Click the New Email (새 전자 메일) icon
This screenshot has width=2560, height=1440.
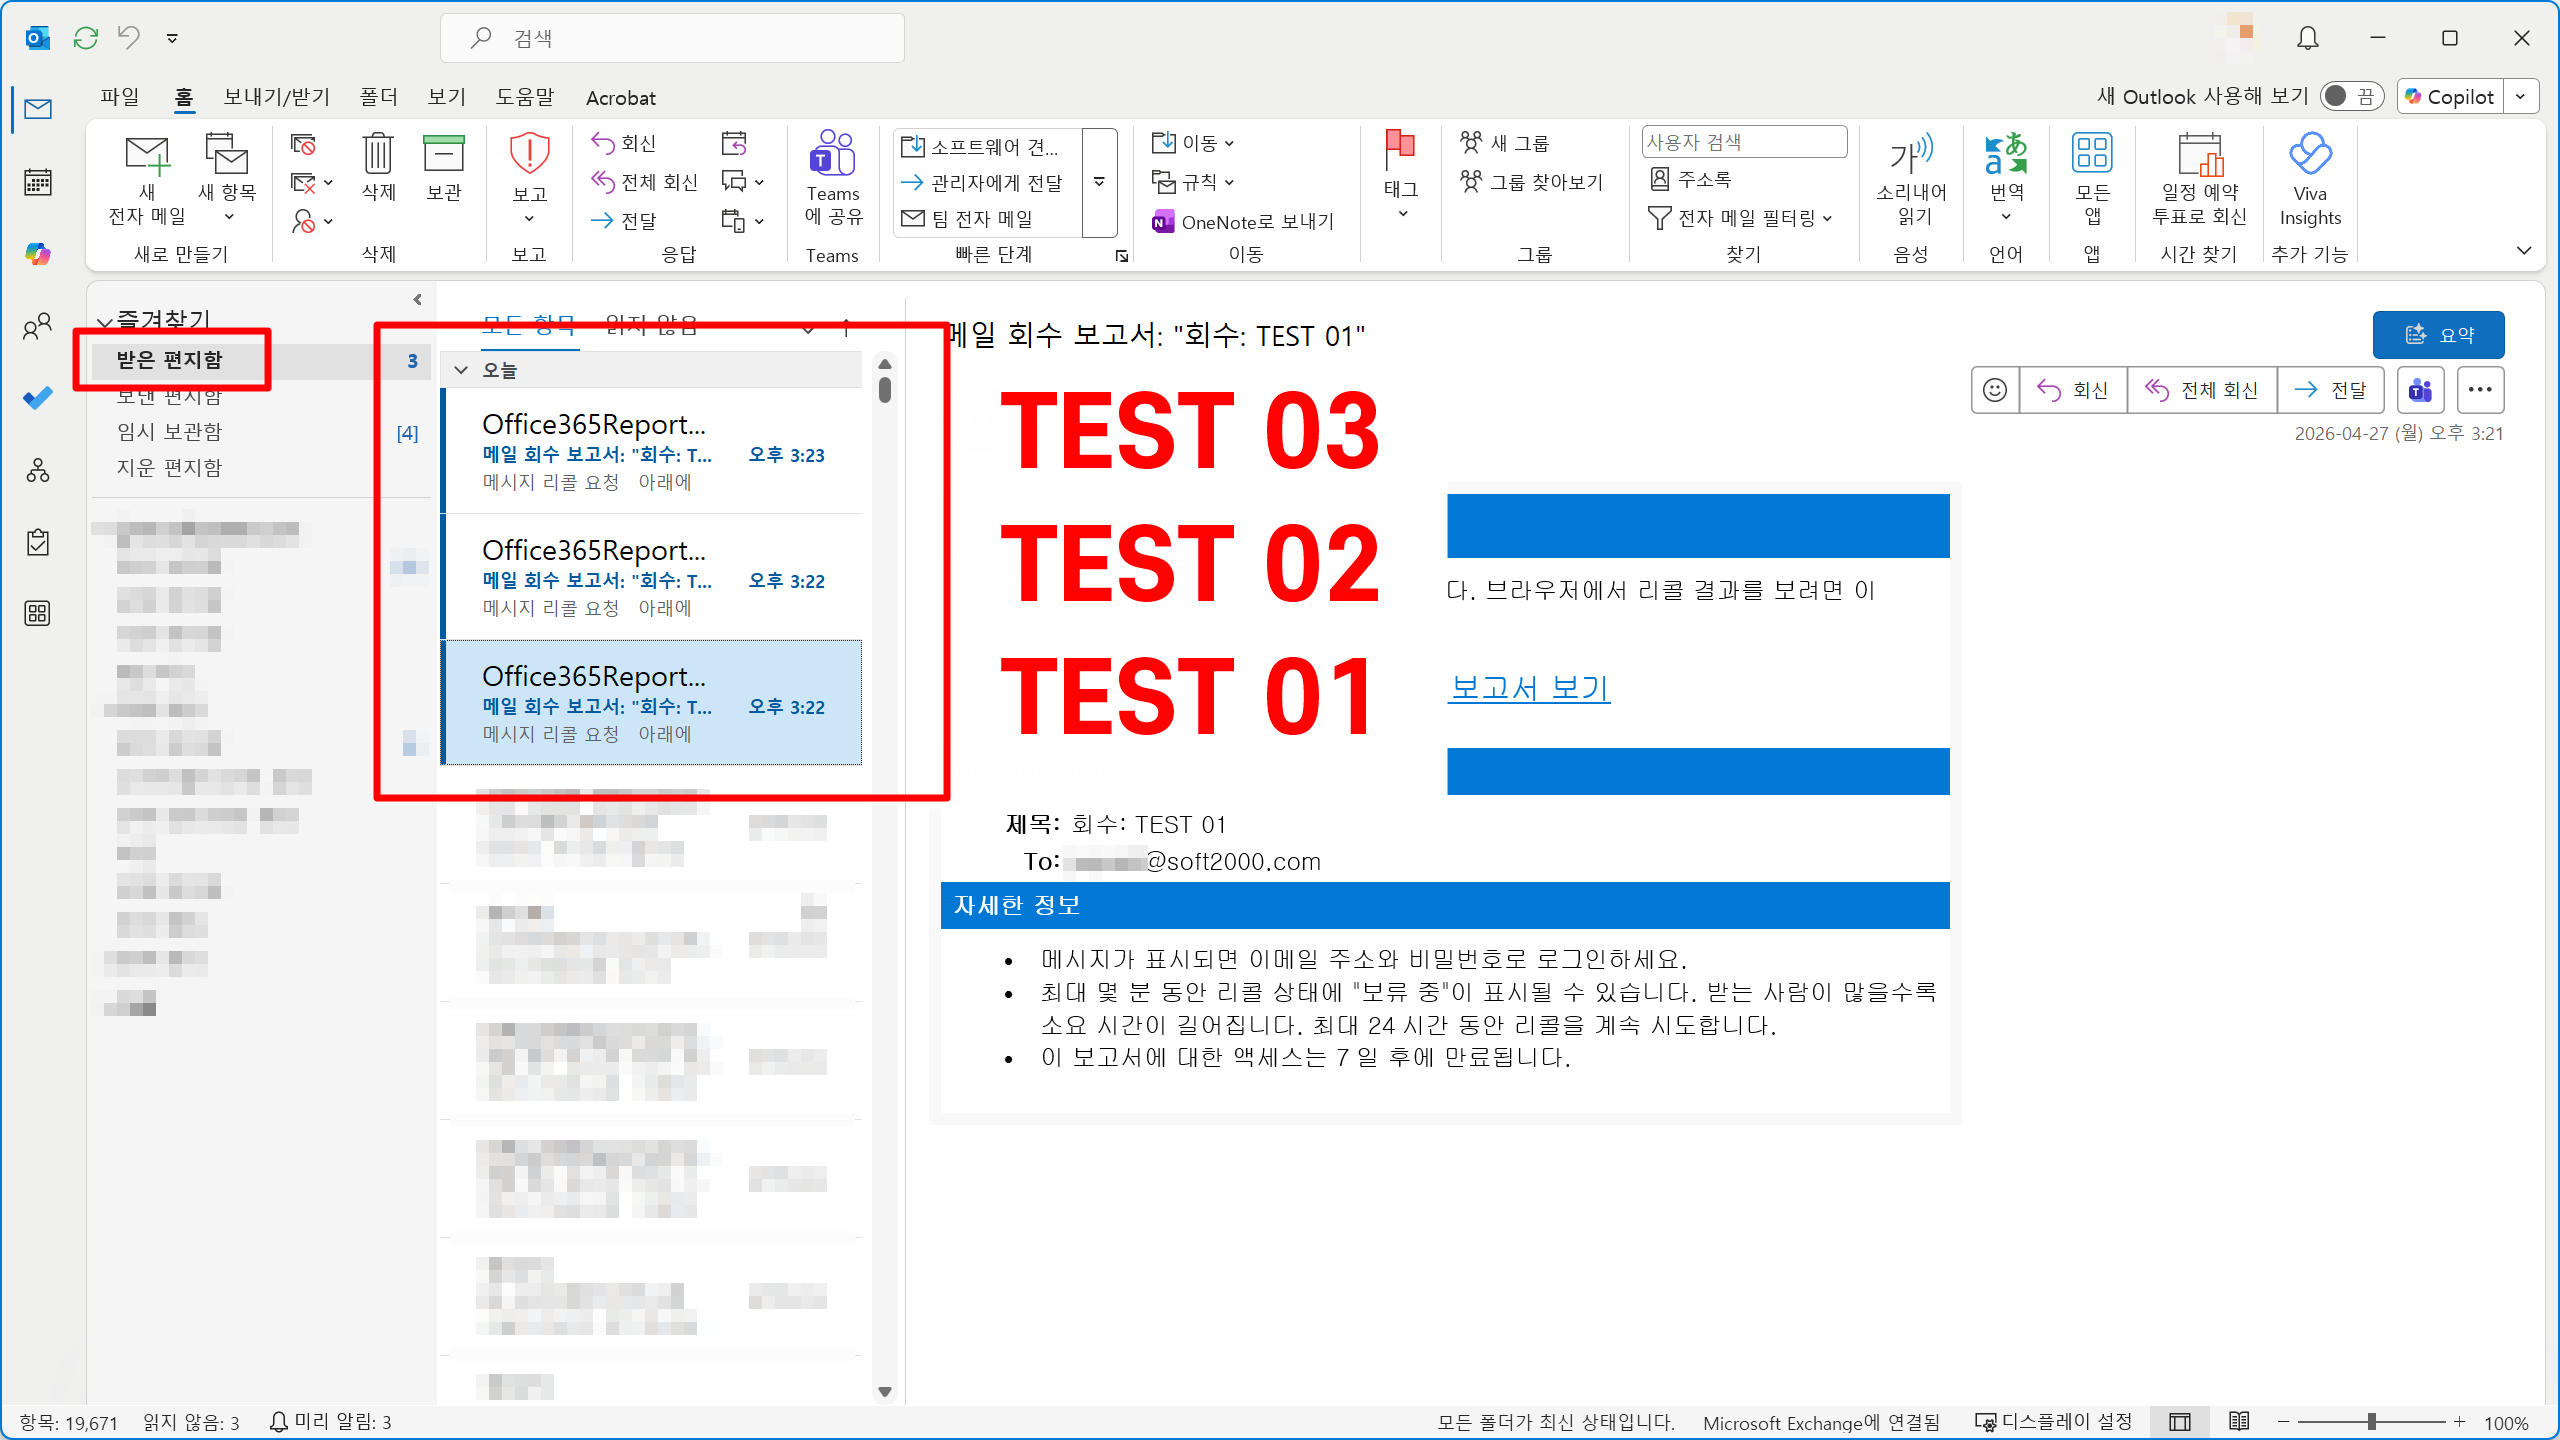(147, 155)
